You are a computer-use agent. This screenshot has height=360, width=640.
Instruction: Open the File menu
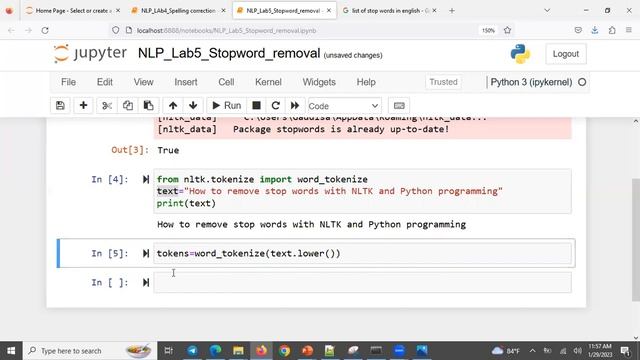pyautogui.click(x=68, y=82)
